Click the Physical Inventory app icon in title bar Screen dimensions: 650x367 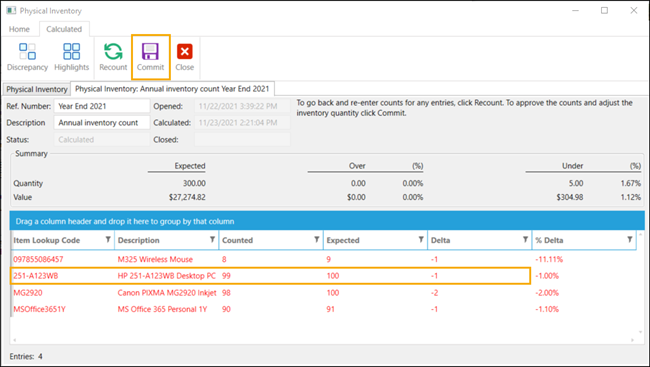(x=11, y=10)
